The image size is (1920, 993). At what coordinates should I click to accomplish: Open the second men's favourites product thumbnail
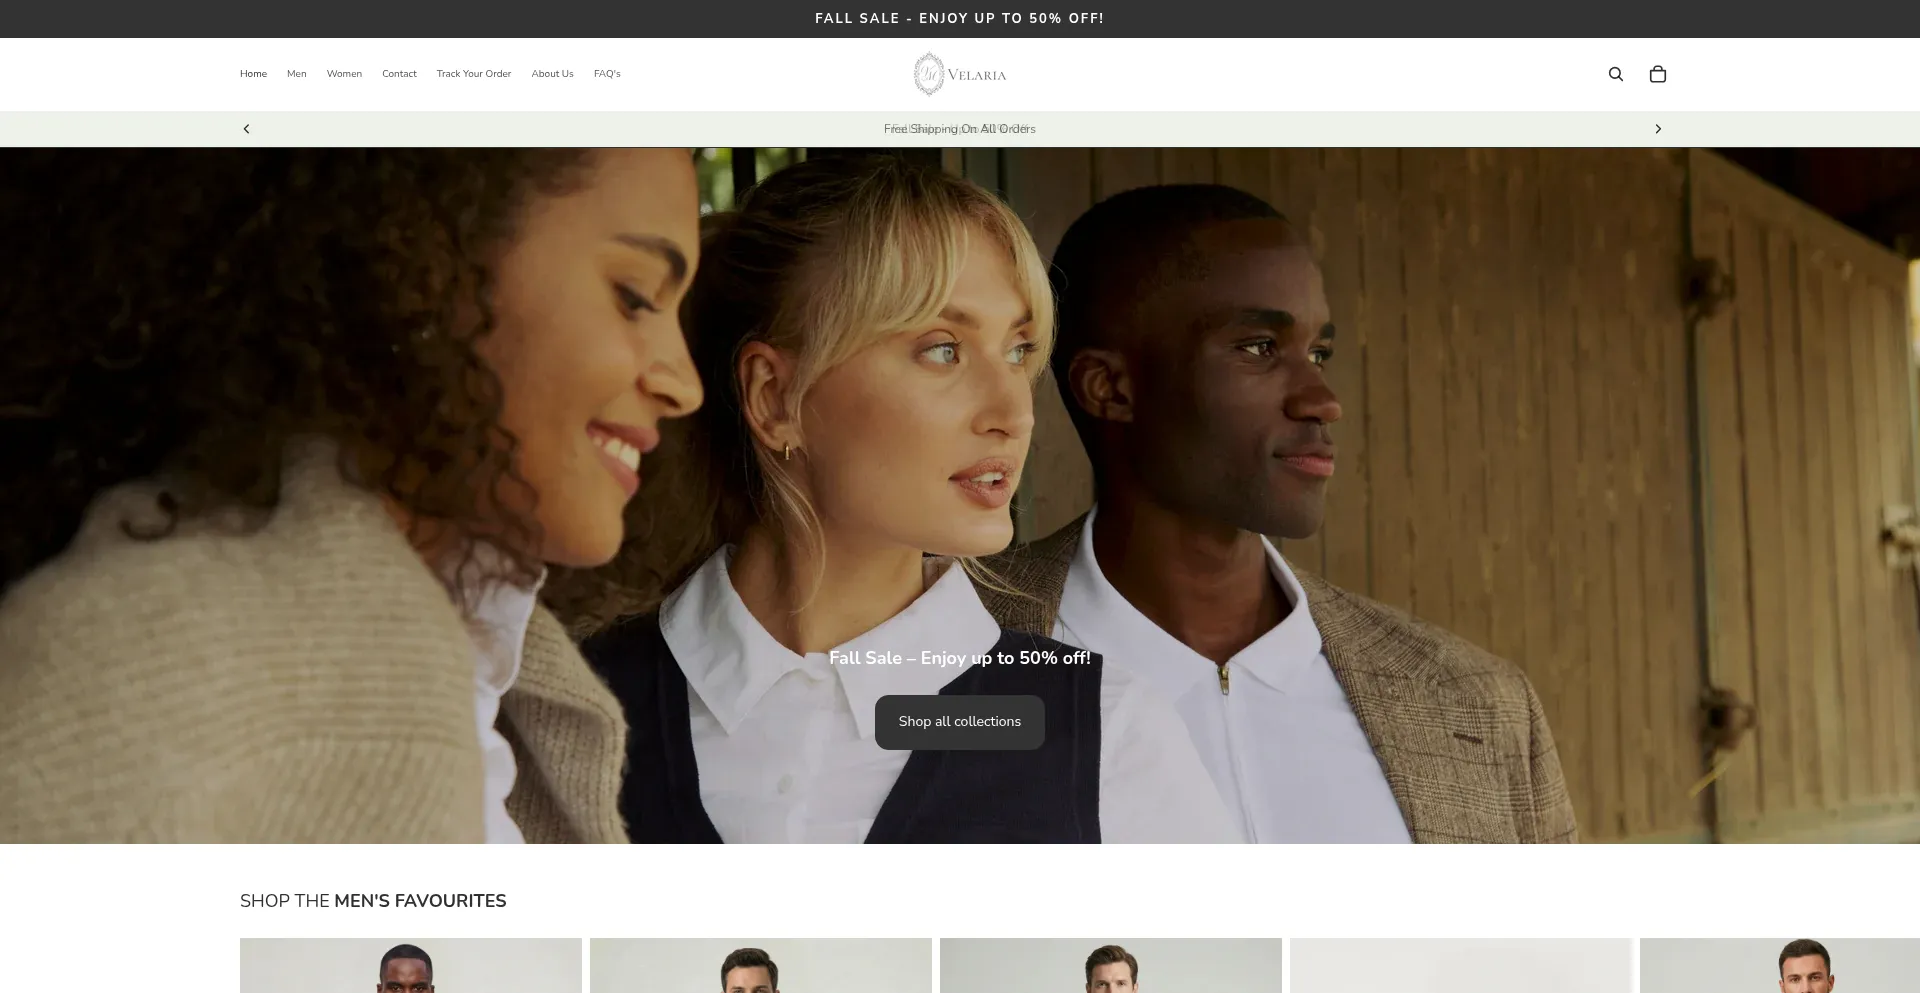point(761,966)
